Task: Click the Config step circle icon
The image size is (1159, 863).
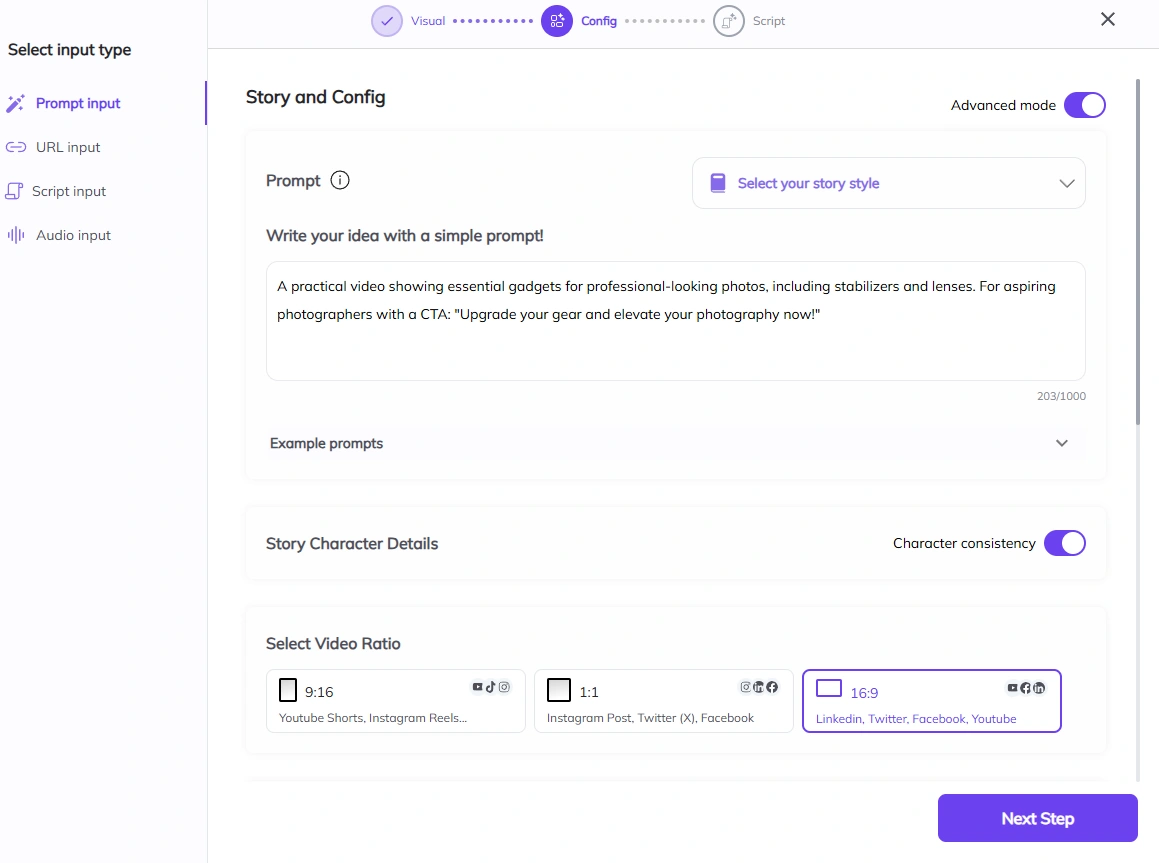Action: (557, 21)
